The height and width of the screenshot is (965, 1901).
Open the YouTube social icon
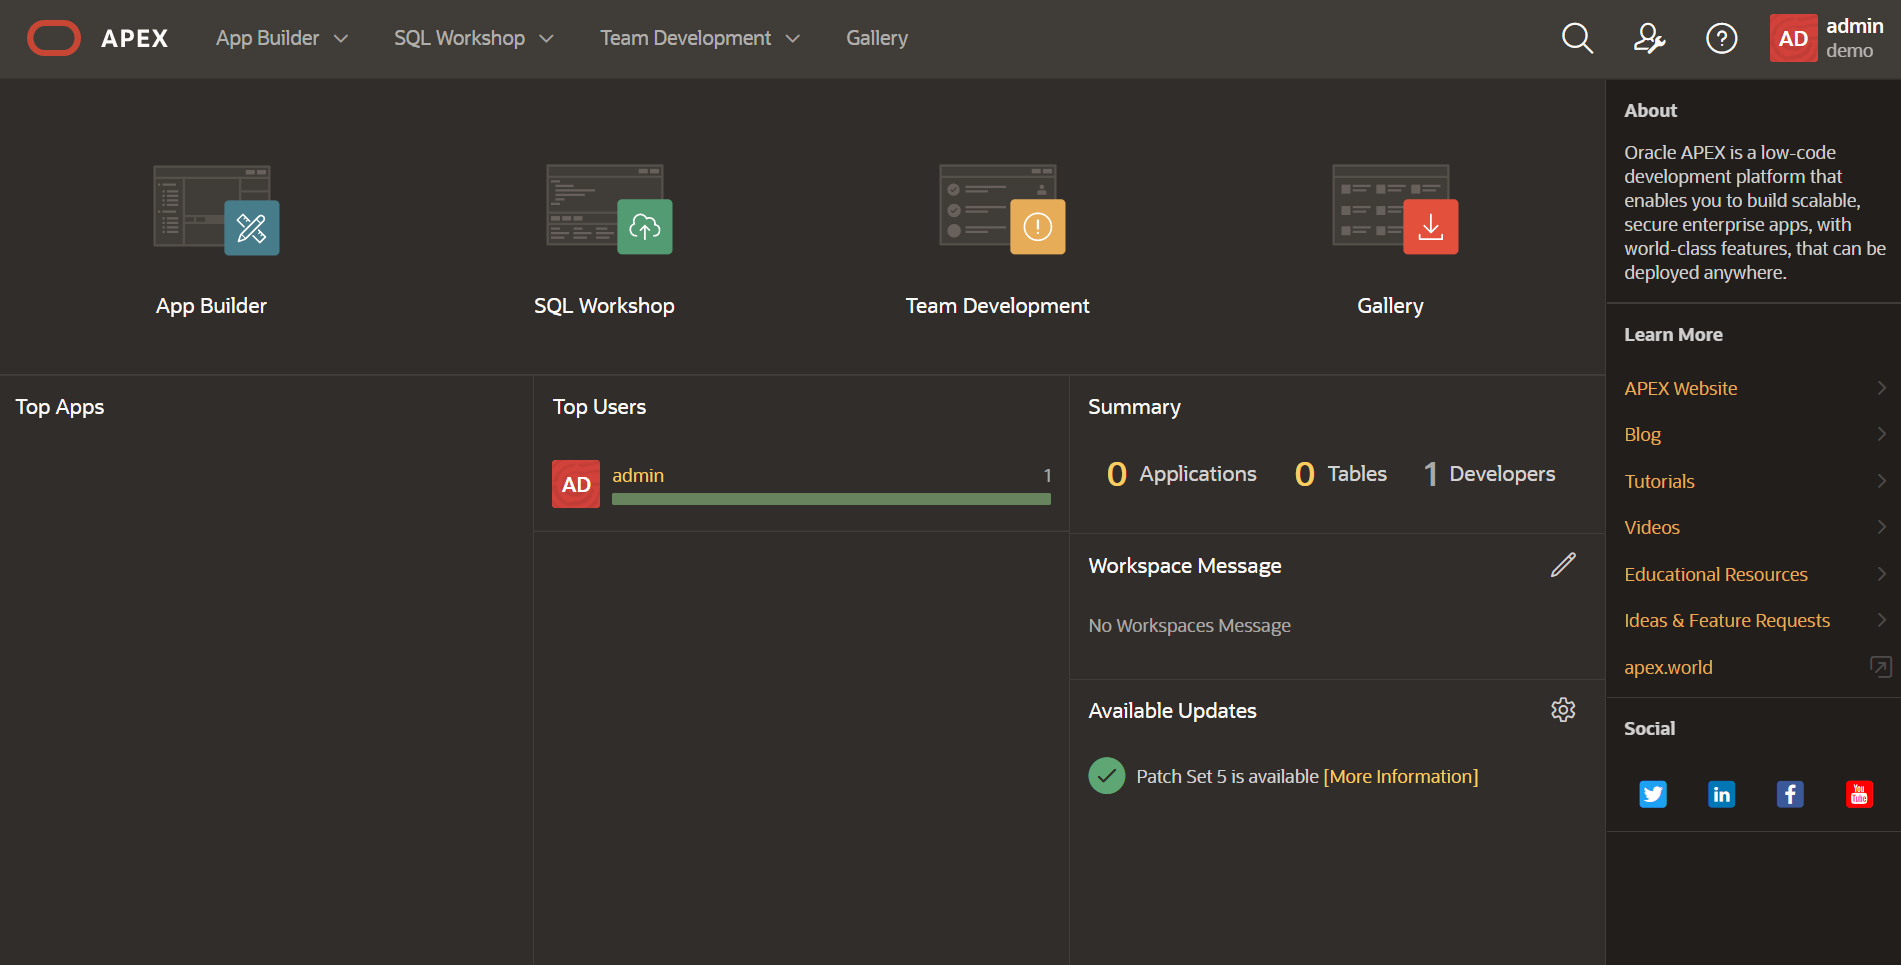coord(1859,794)
